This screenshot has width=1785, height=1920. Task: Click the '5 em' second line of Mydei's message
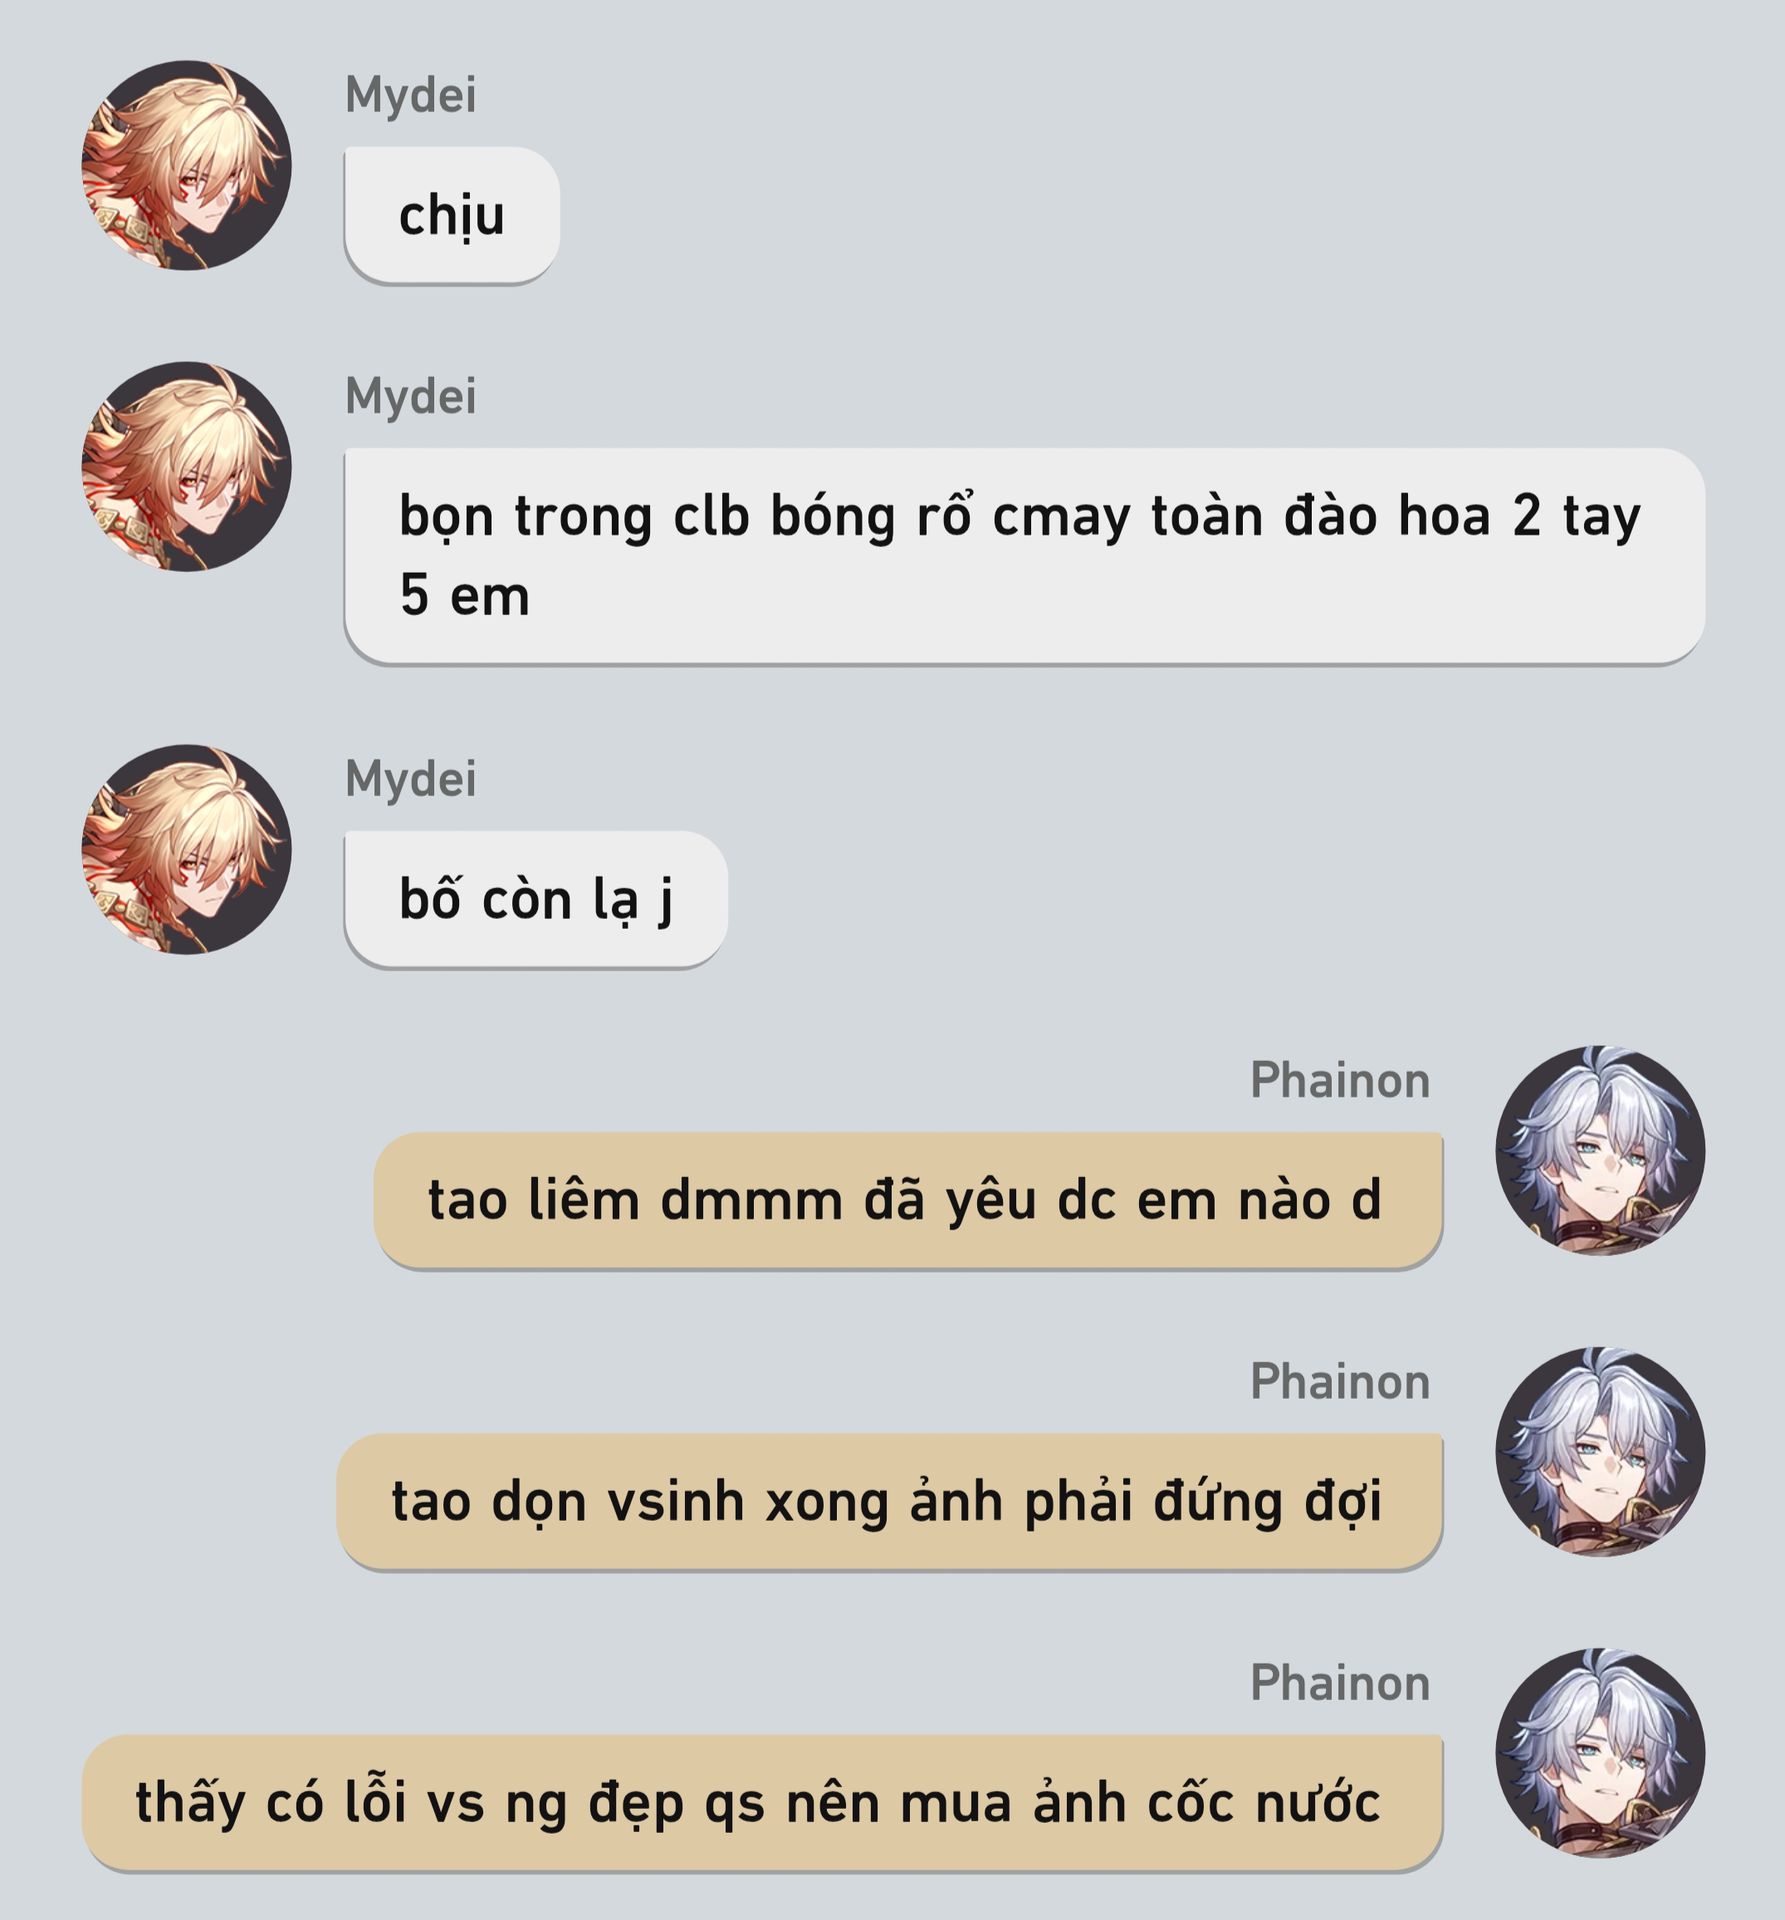click(x=465, y=596)
